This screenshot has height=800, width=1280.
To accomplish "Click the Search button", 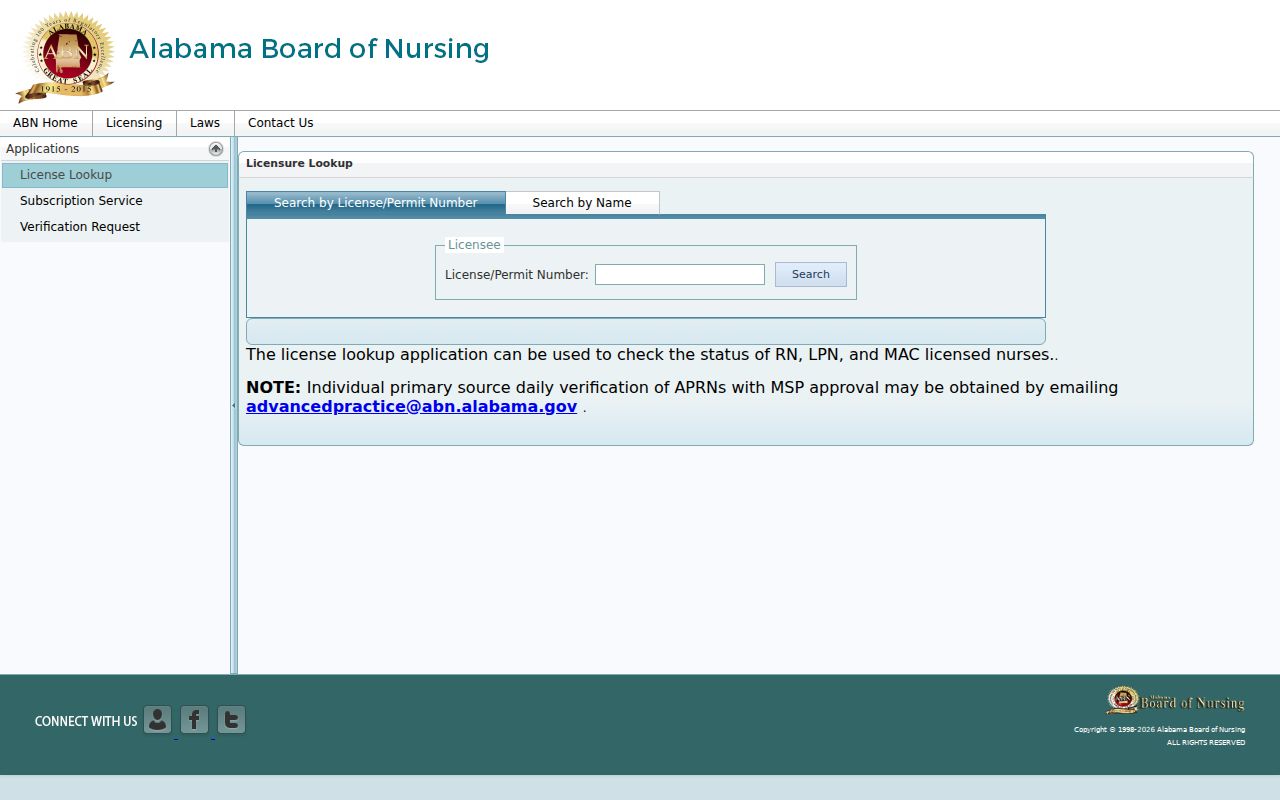I will pos(811,274).
